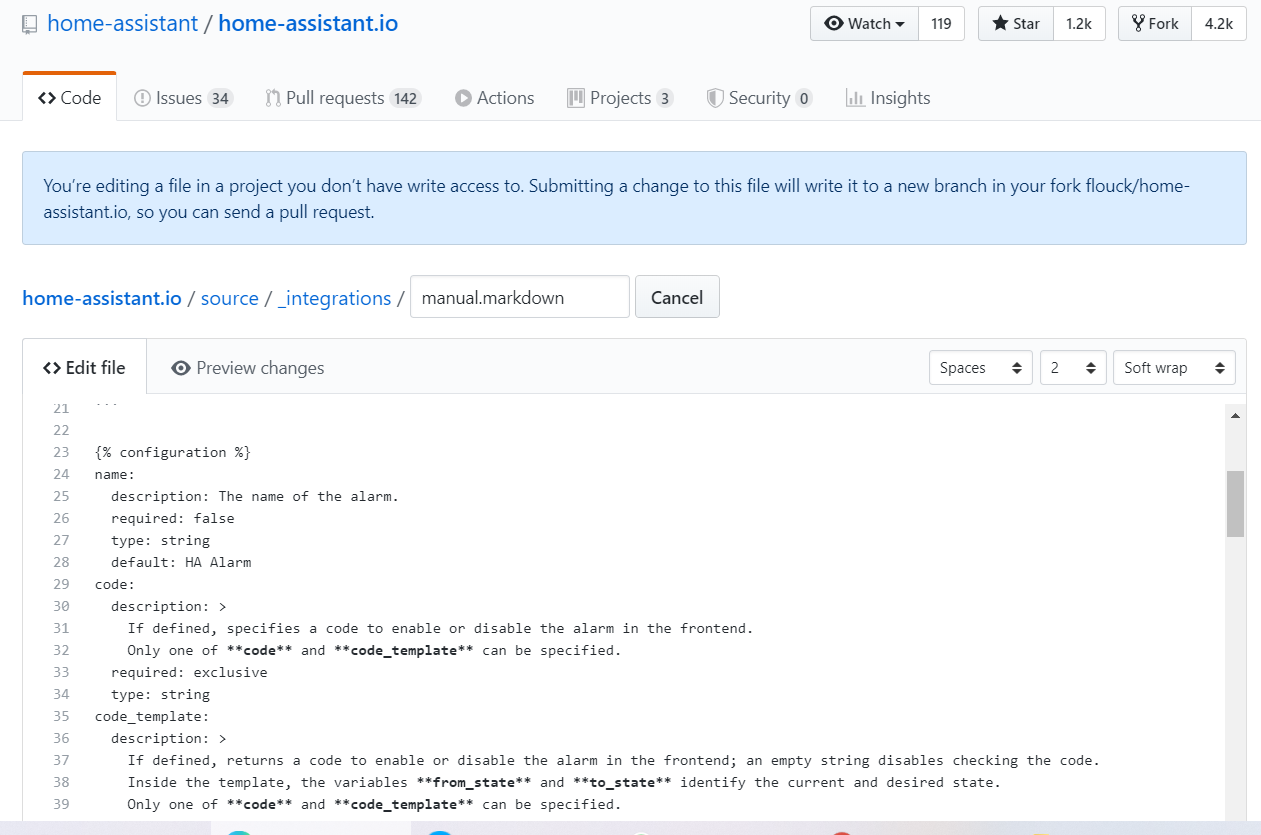This screenshot has width=1261, height=835.
Task: Open the home-assistant owner link
Action: click(x=123, y=23)
